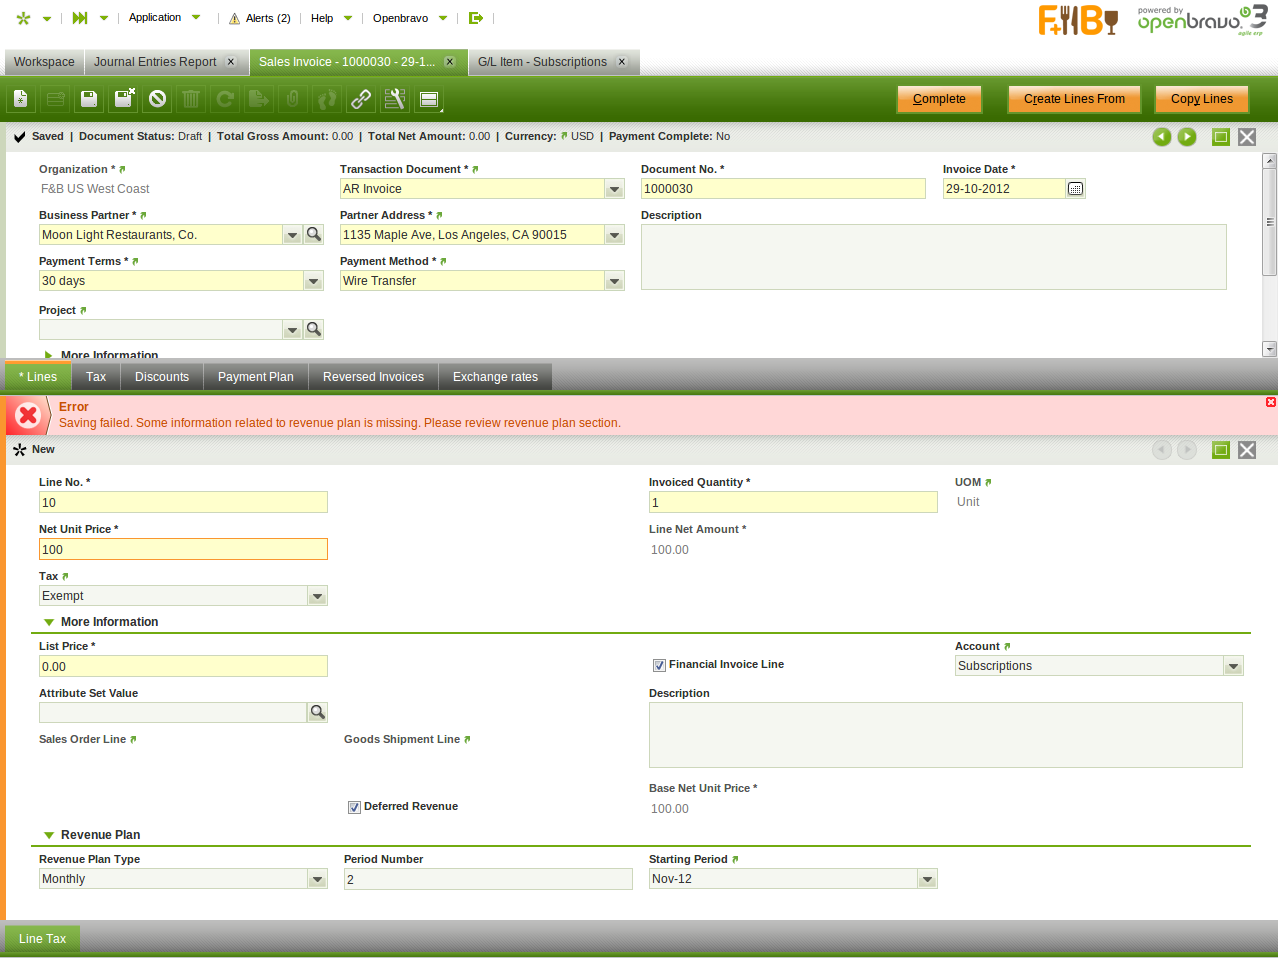
Task: Click the Create Lines From button
Action: tap(1074, 99)
